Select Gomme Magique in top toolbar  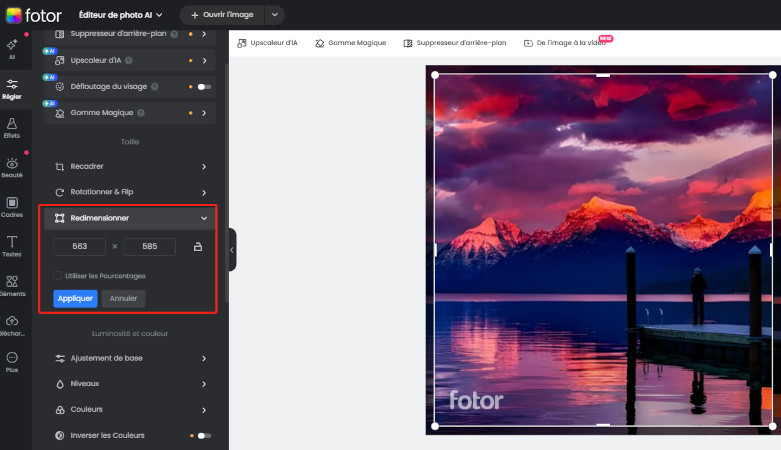point(351,43)
